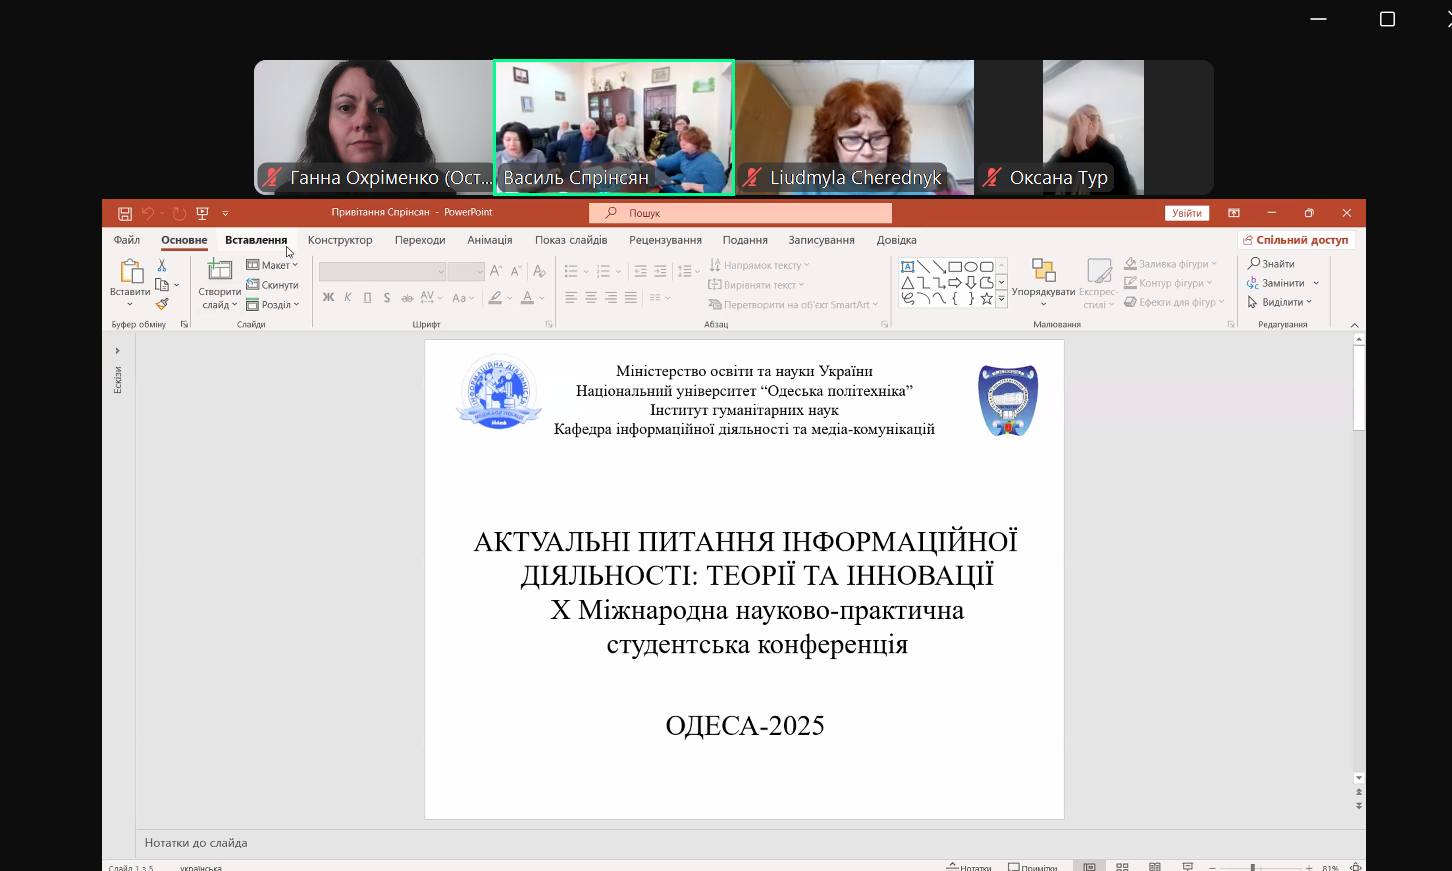Viewport: 1452px width, 871px height.
Task: Switch to the Конструктор tab
Action: click(340, 240)
